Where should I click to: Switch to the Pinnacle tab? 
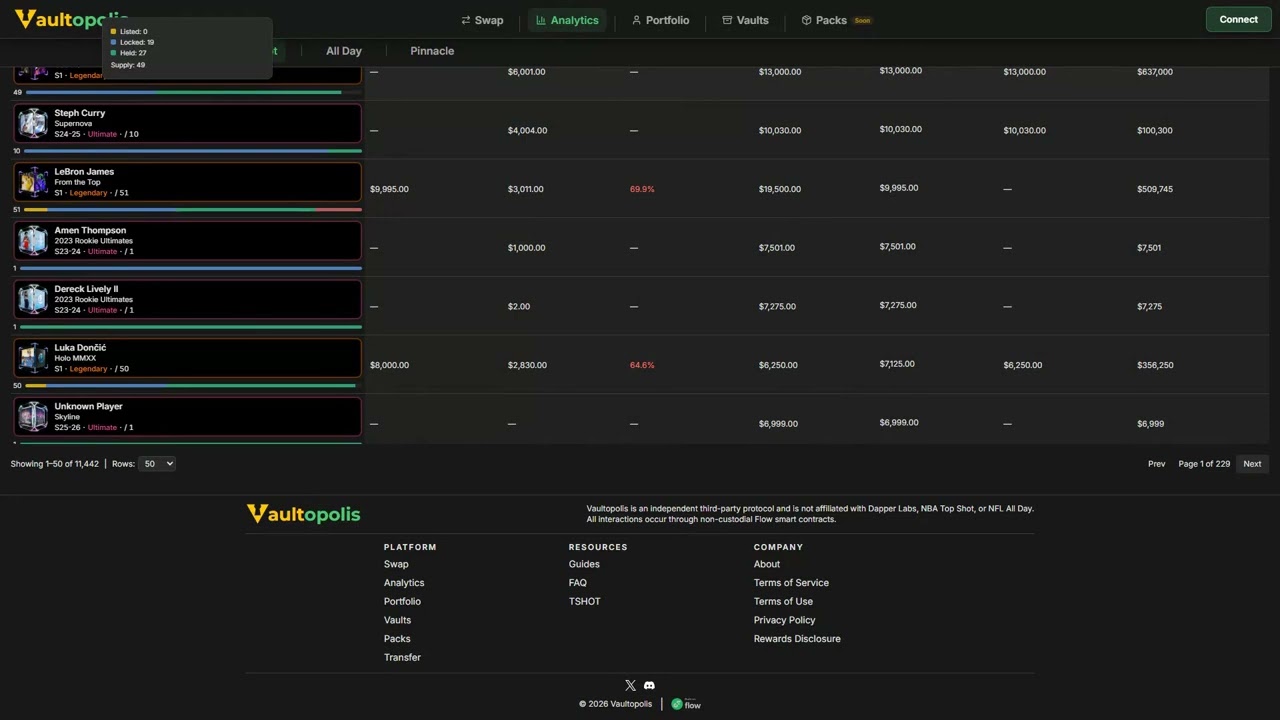point(432,51)
